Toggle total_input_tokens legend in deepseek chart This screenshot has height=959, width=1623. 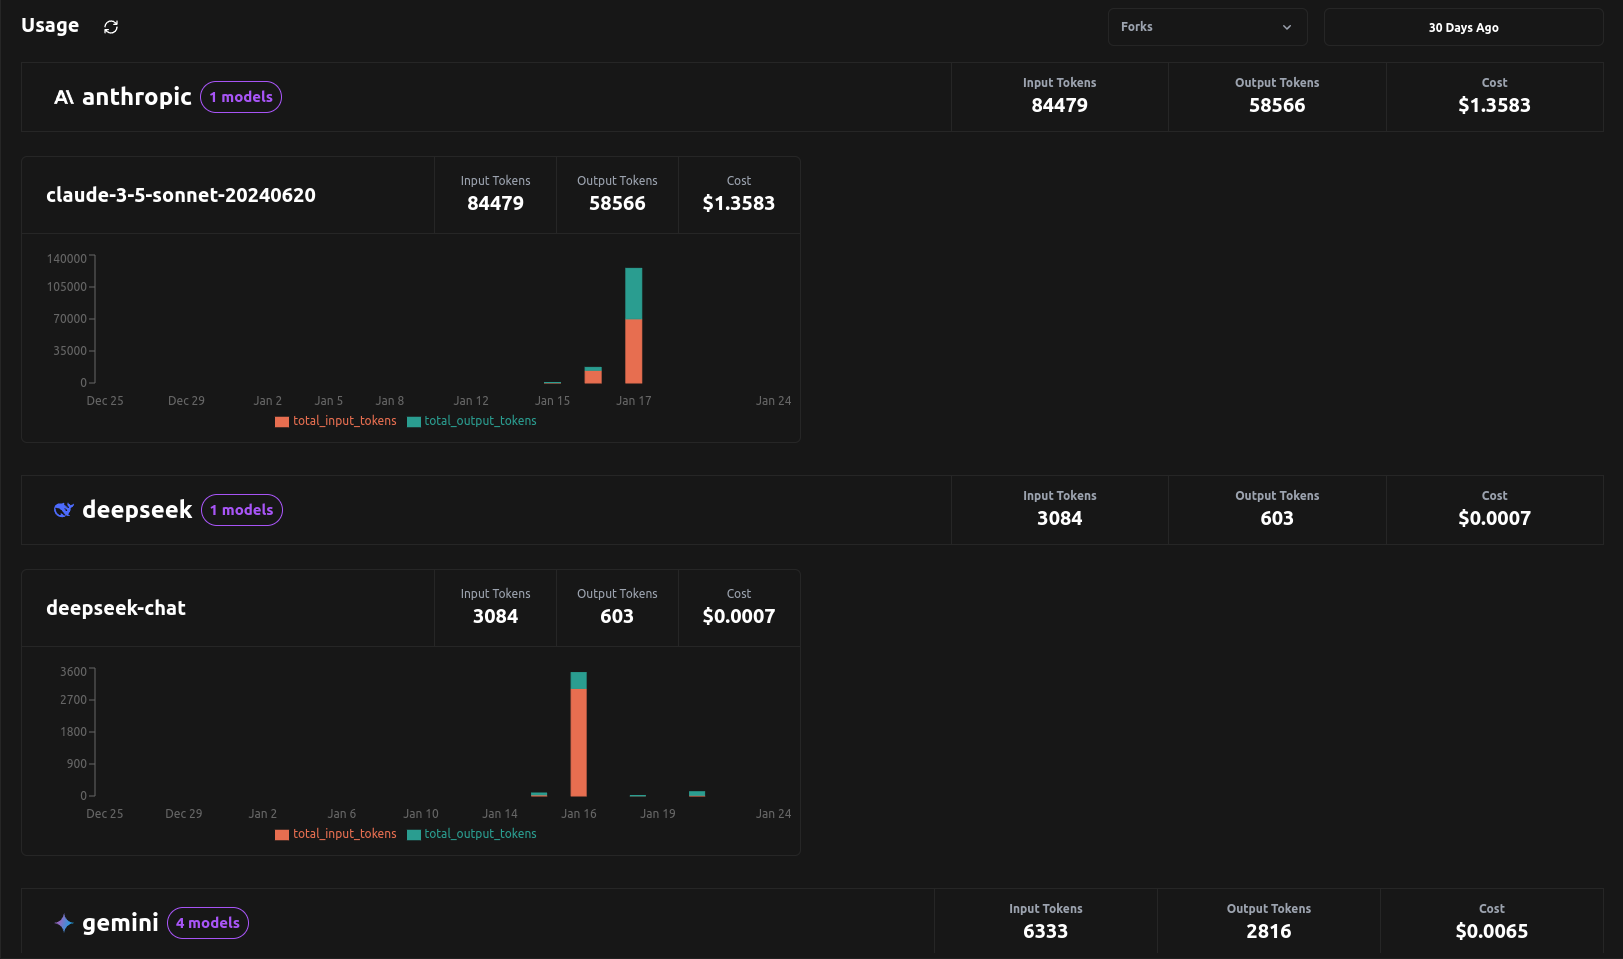click(x=336, y=834)
